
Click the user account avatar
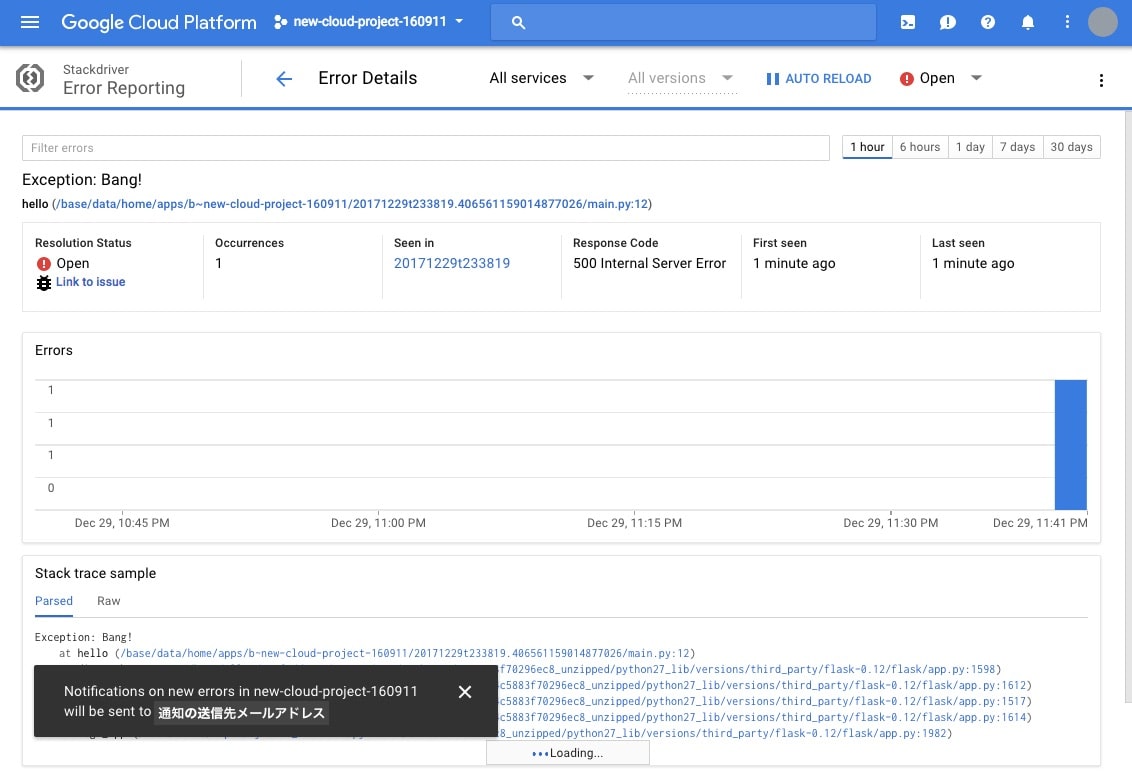[x=1102, y=22]
